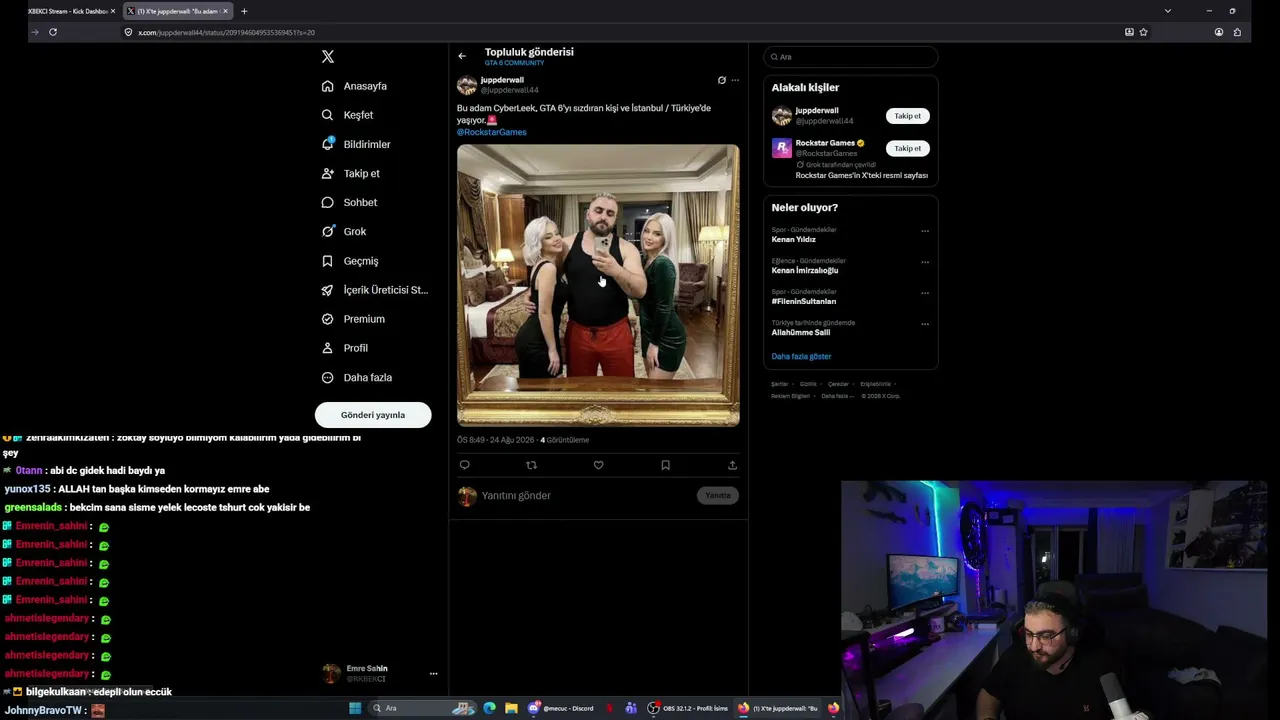Click the reply comment icon
This screenshot has width=1280, height=720.
[x=464, y=465]
